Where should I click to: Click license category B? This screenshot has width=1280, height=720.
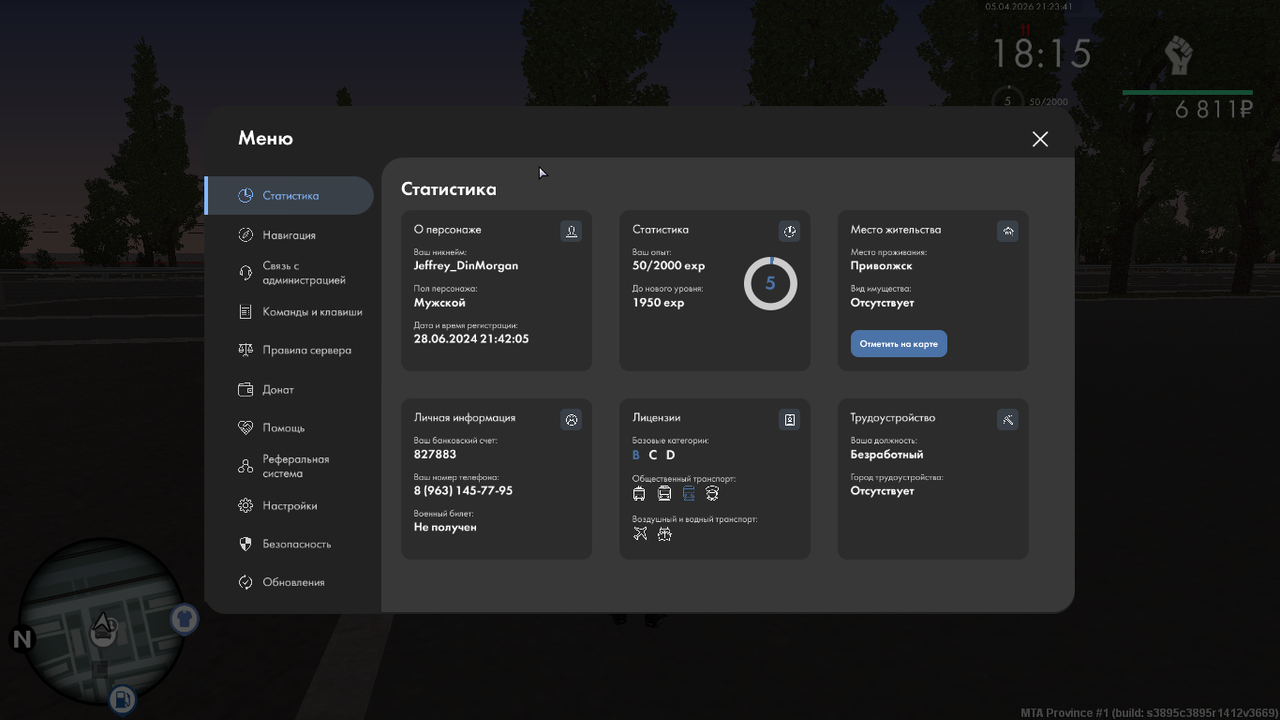[x=636, y=455]
